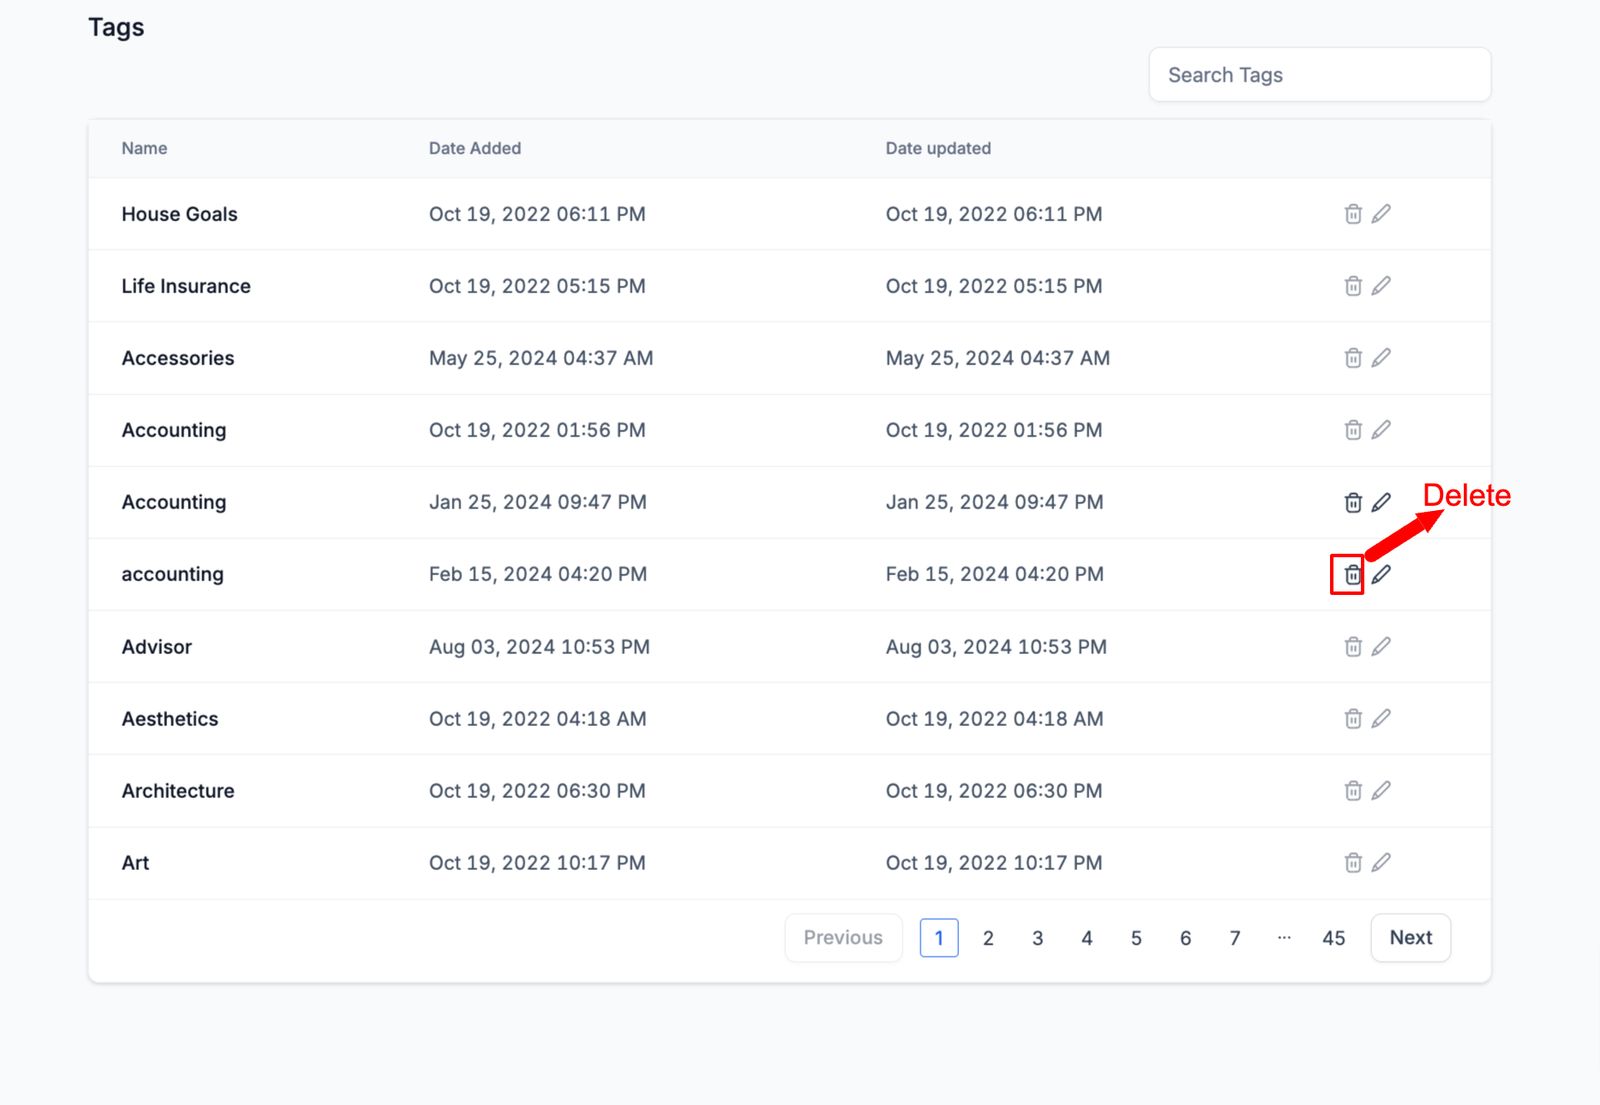The image size is (1600, 1105).
Task: Edit the House Goals tag
Action: pos(1381,214)
